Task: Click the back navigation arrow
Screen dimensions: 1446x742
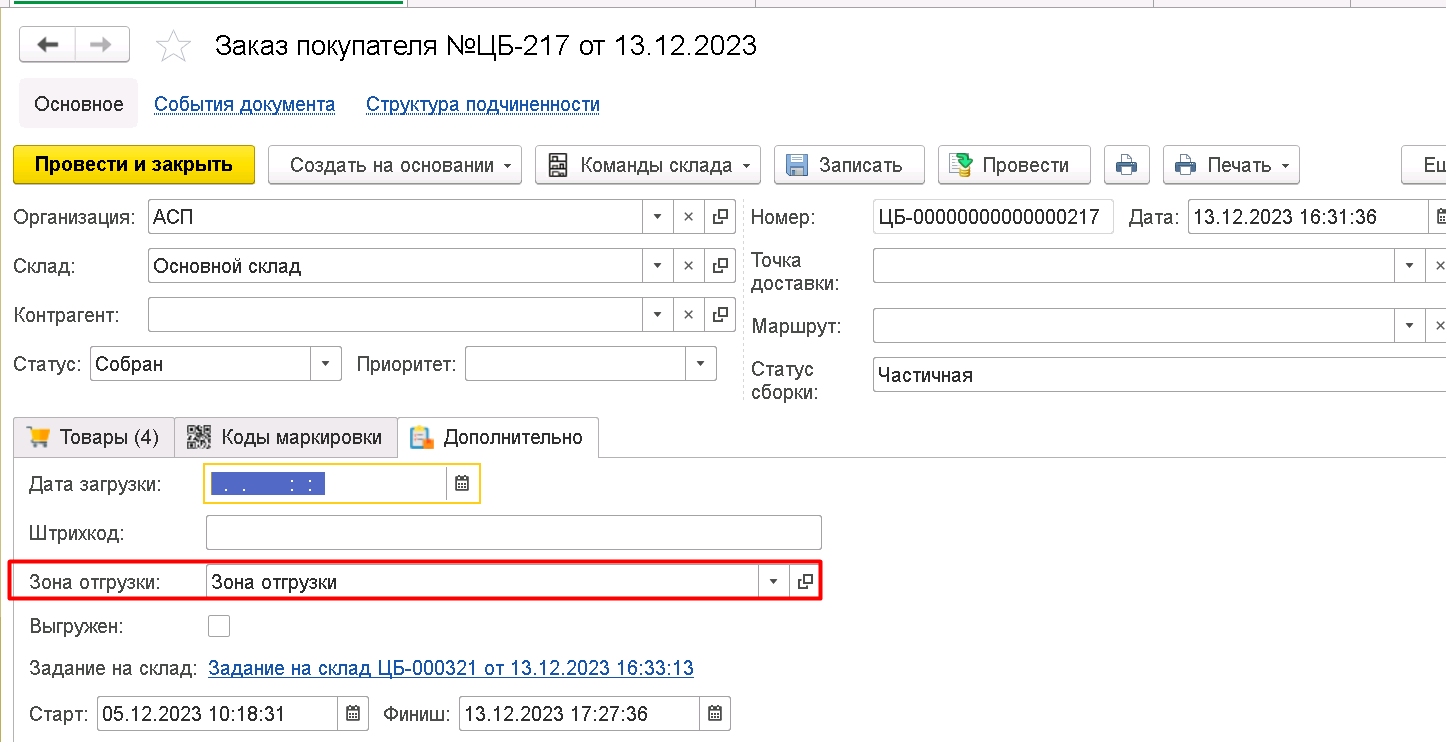Action: pyautogui.click(x=47, y=45)
